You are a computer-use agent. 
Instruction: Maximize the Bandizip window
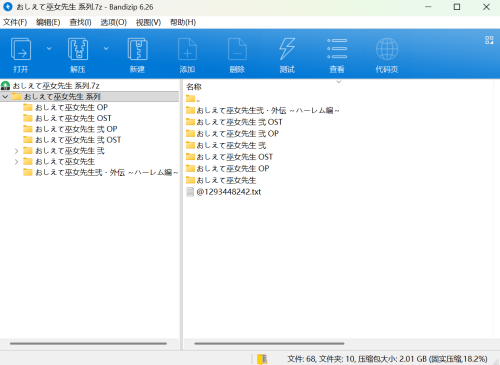point(457,7)
